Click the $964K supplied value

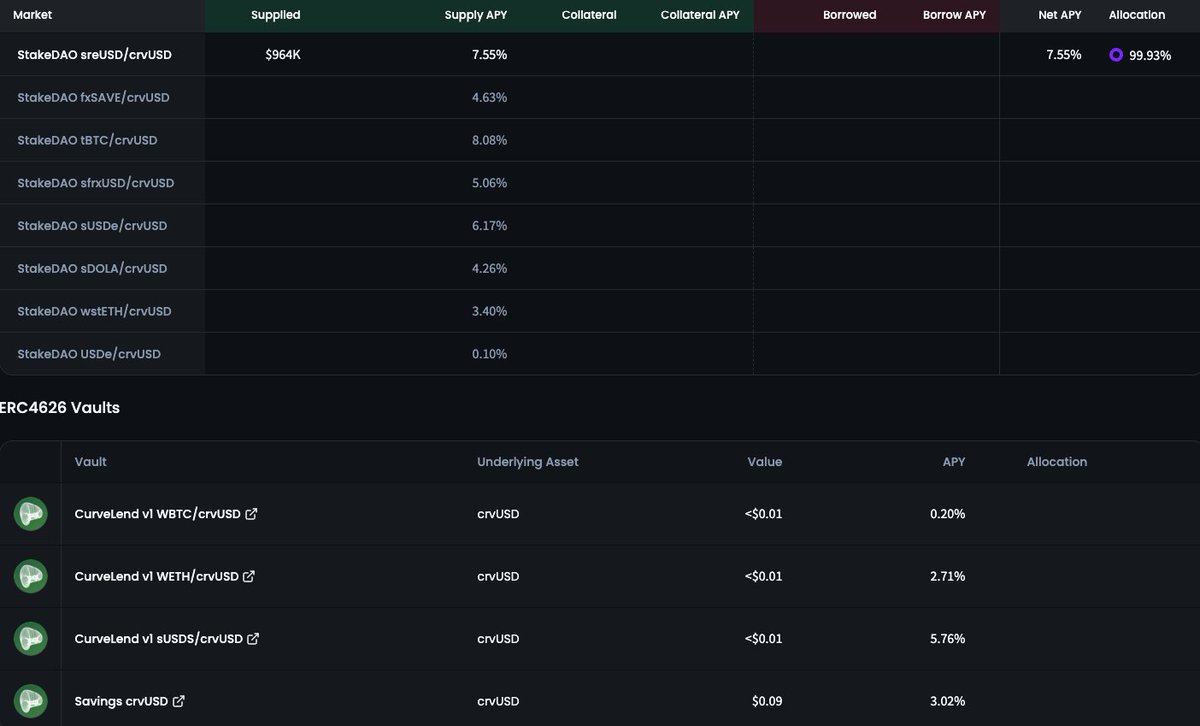tap(283, 55)
